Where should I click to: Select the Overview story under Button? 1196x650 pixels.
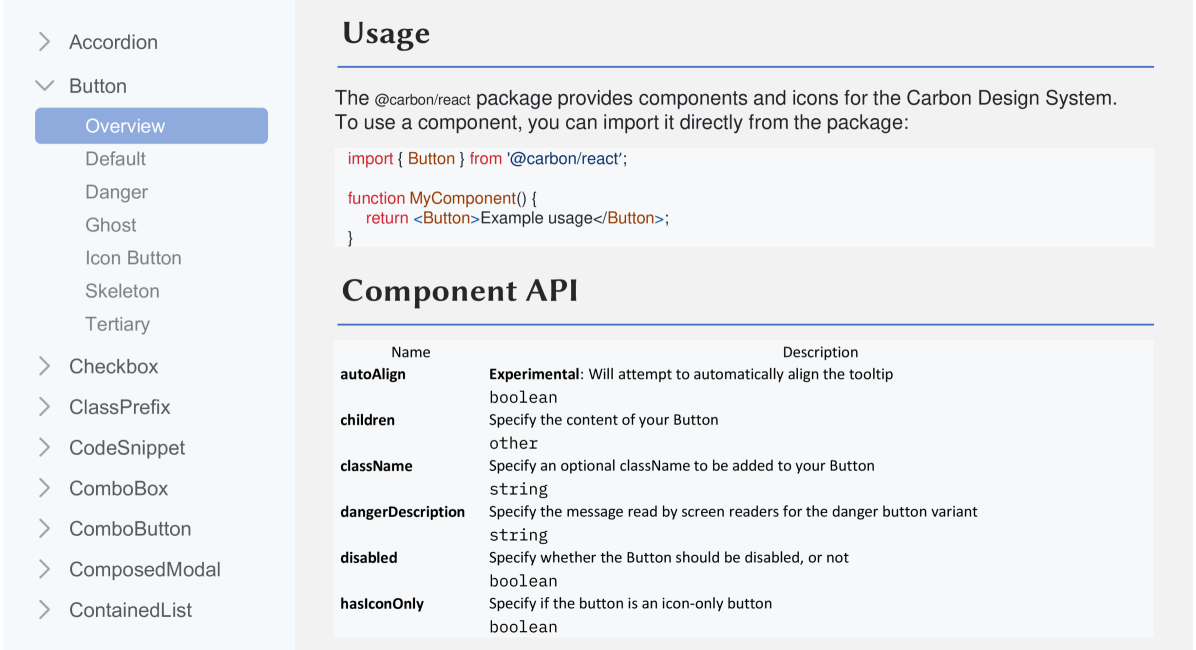[x=125, y=126]
